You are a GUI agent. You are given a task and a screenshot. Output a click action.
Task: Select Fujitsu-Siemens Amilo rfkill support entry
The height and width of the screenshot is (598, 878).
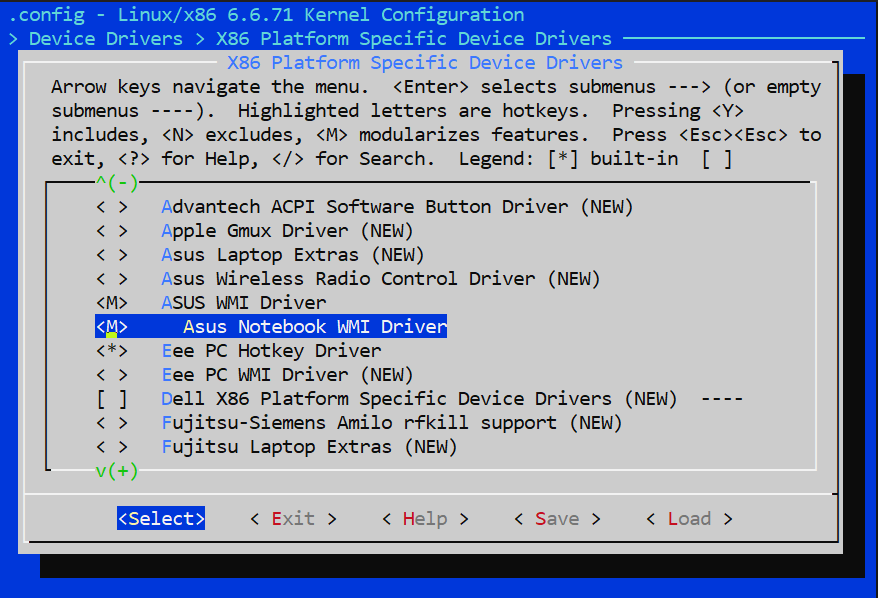coord(391,423)
